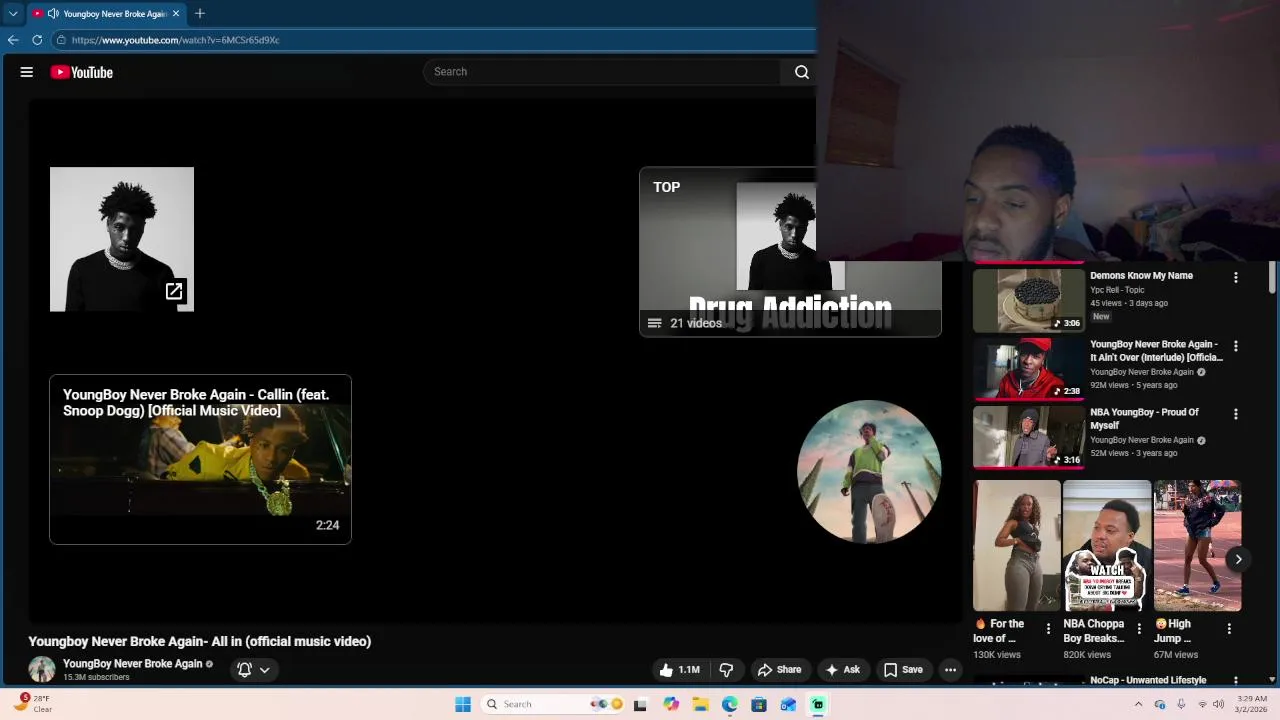Viewport: 1280px width, 720px height.
Task: Open Windows Start menu
Action: pyautogui.click(x=463, y=704)
